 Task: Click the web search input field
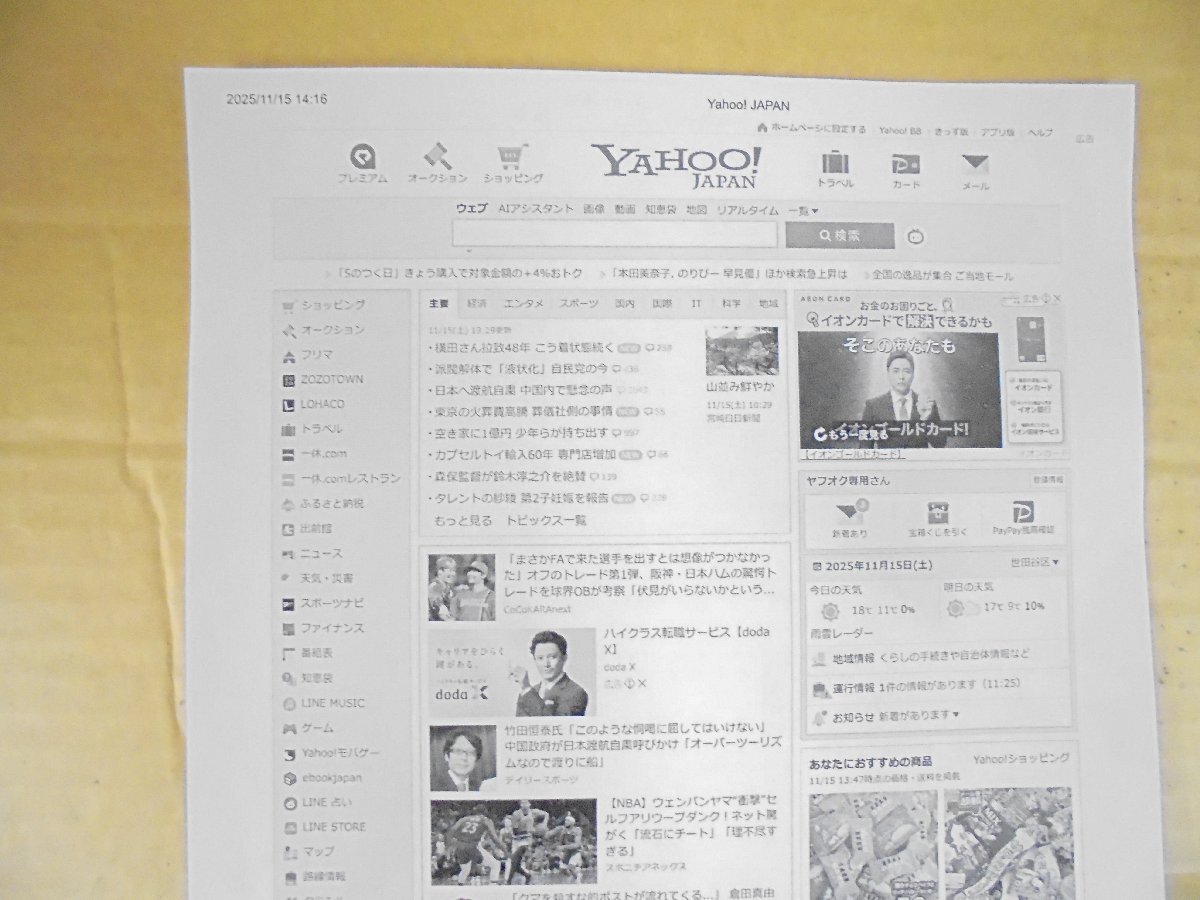pyautogui.click(x=614, y=235)
